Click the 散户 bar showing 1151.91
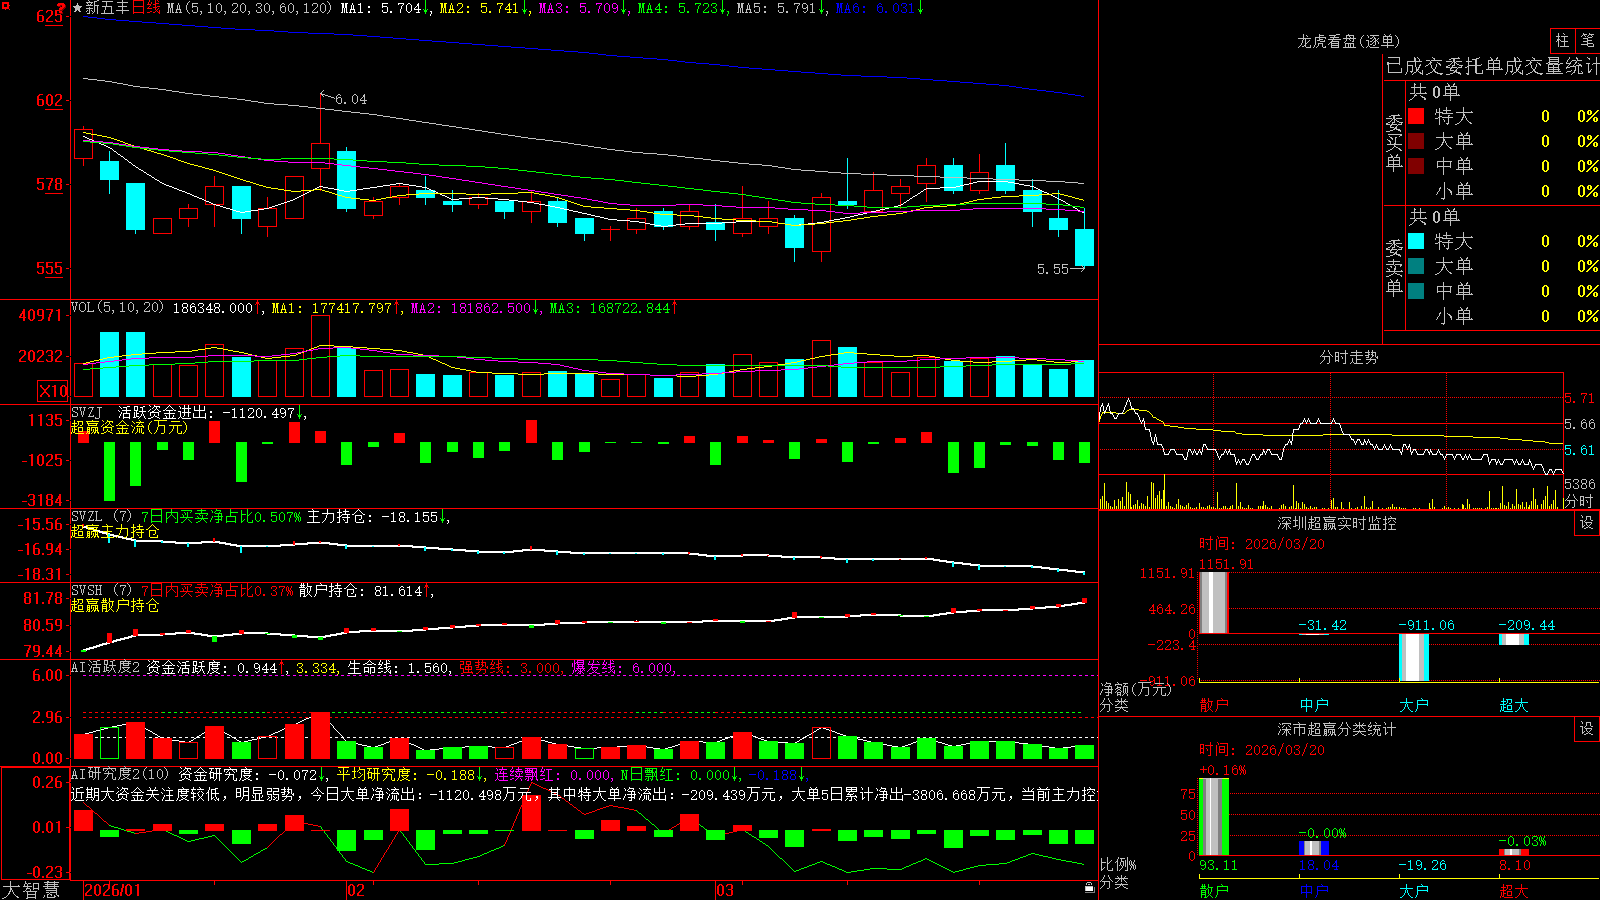The width and height of the screenshot is (1600, 900). pyautogui.click(x=1214, y=602)
